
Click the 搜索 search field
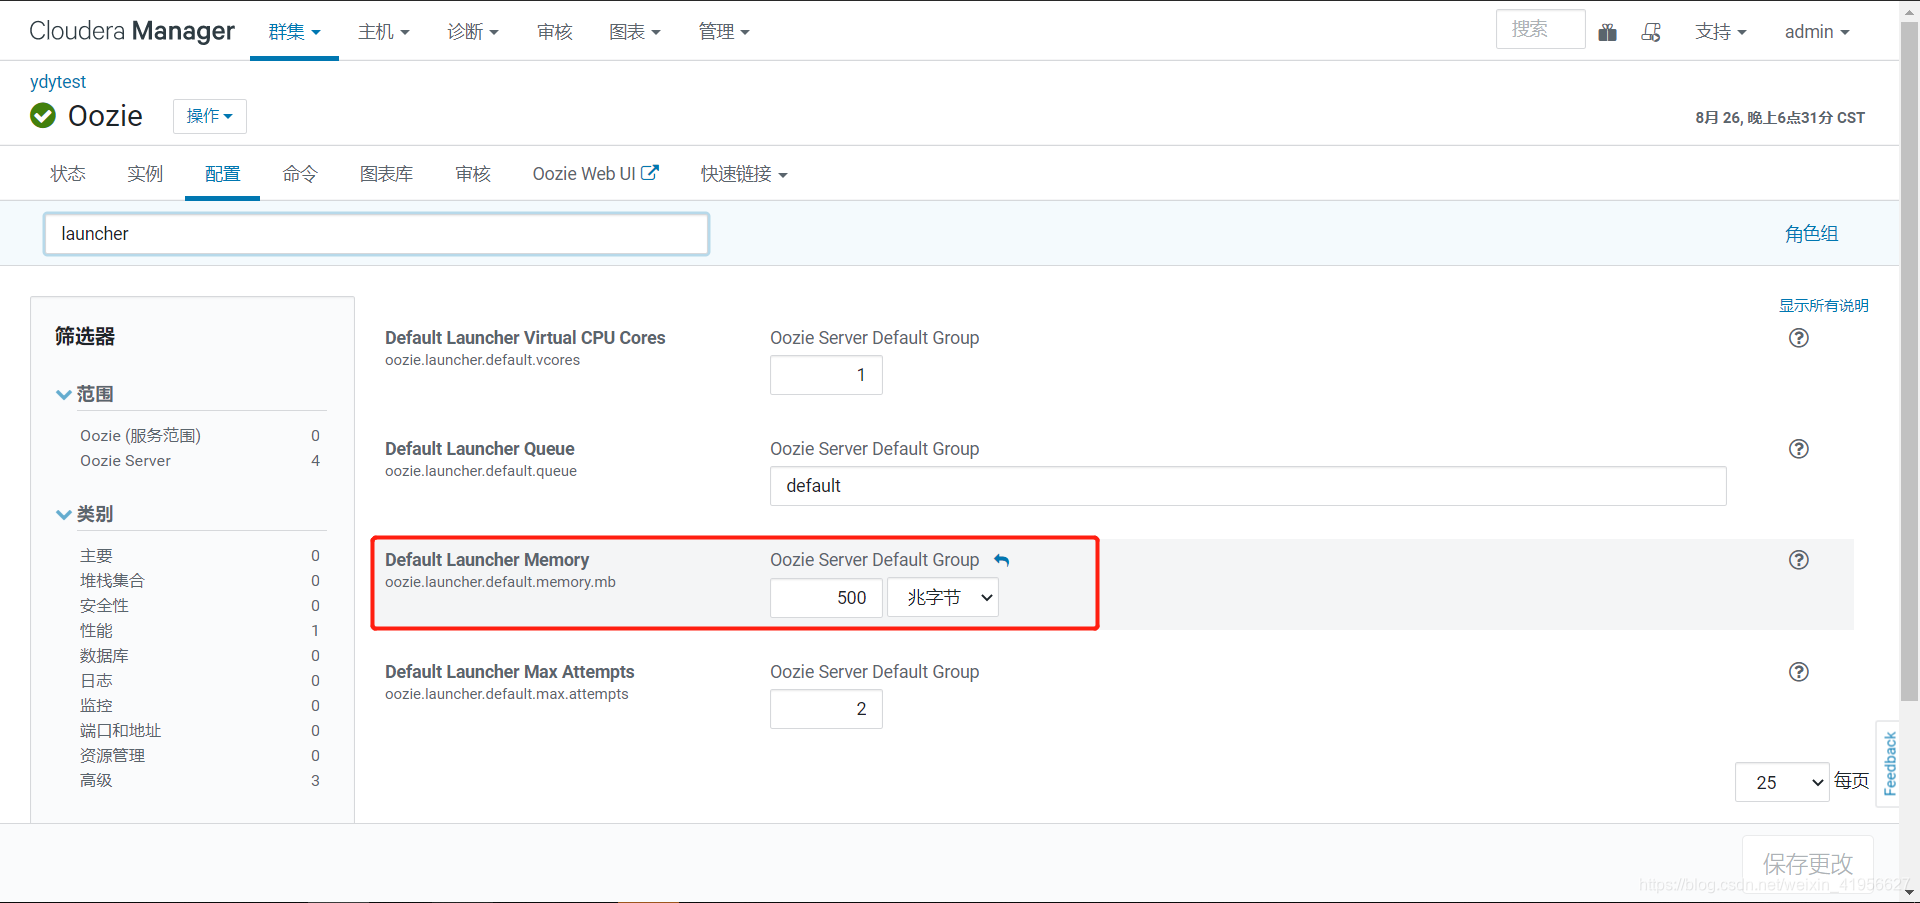1540,29
